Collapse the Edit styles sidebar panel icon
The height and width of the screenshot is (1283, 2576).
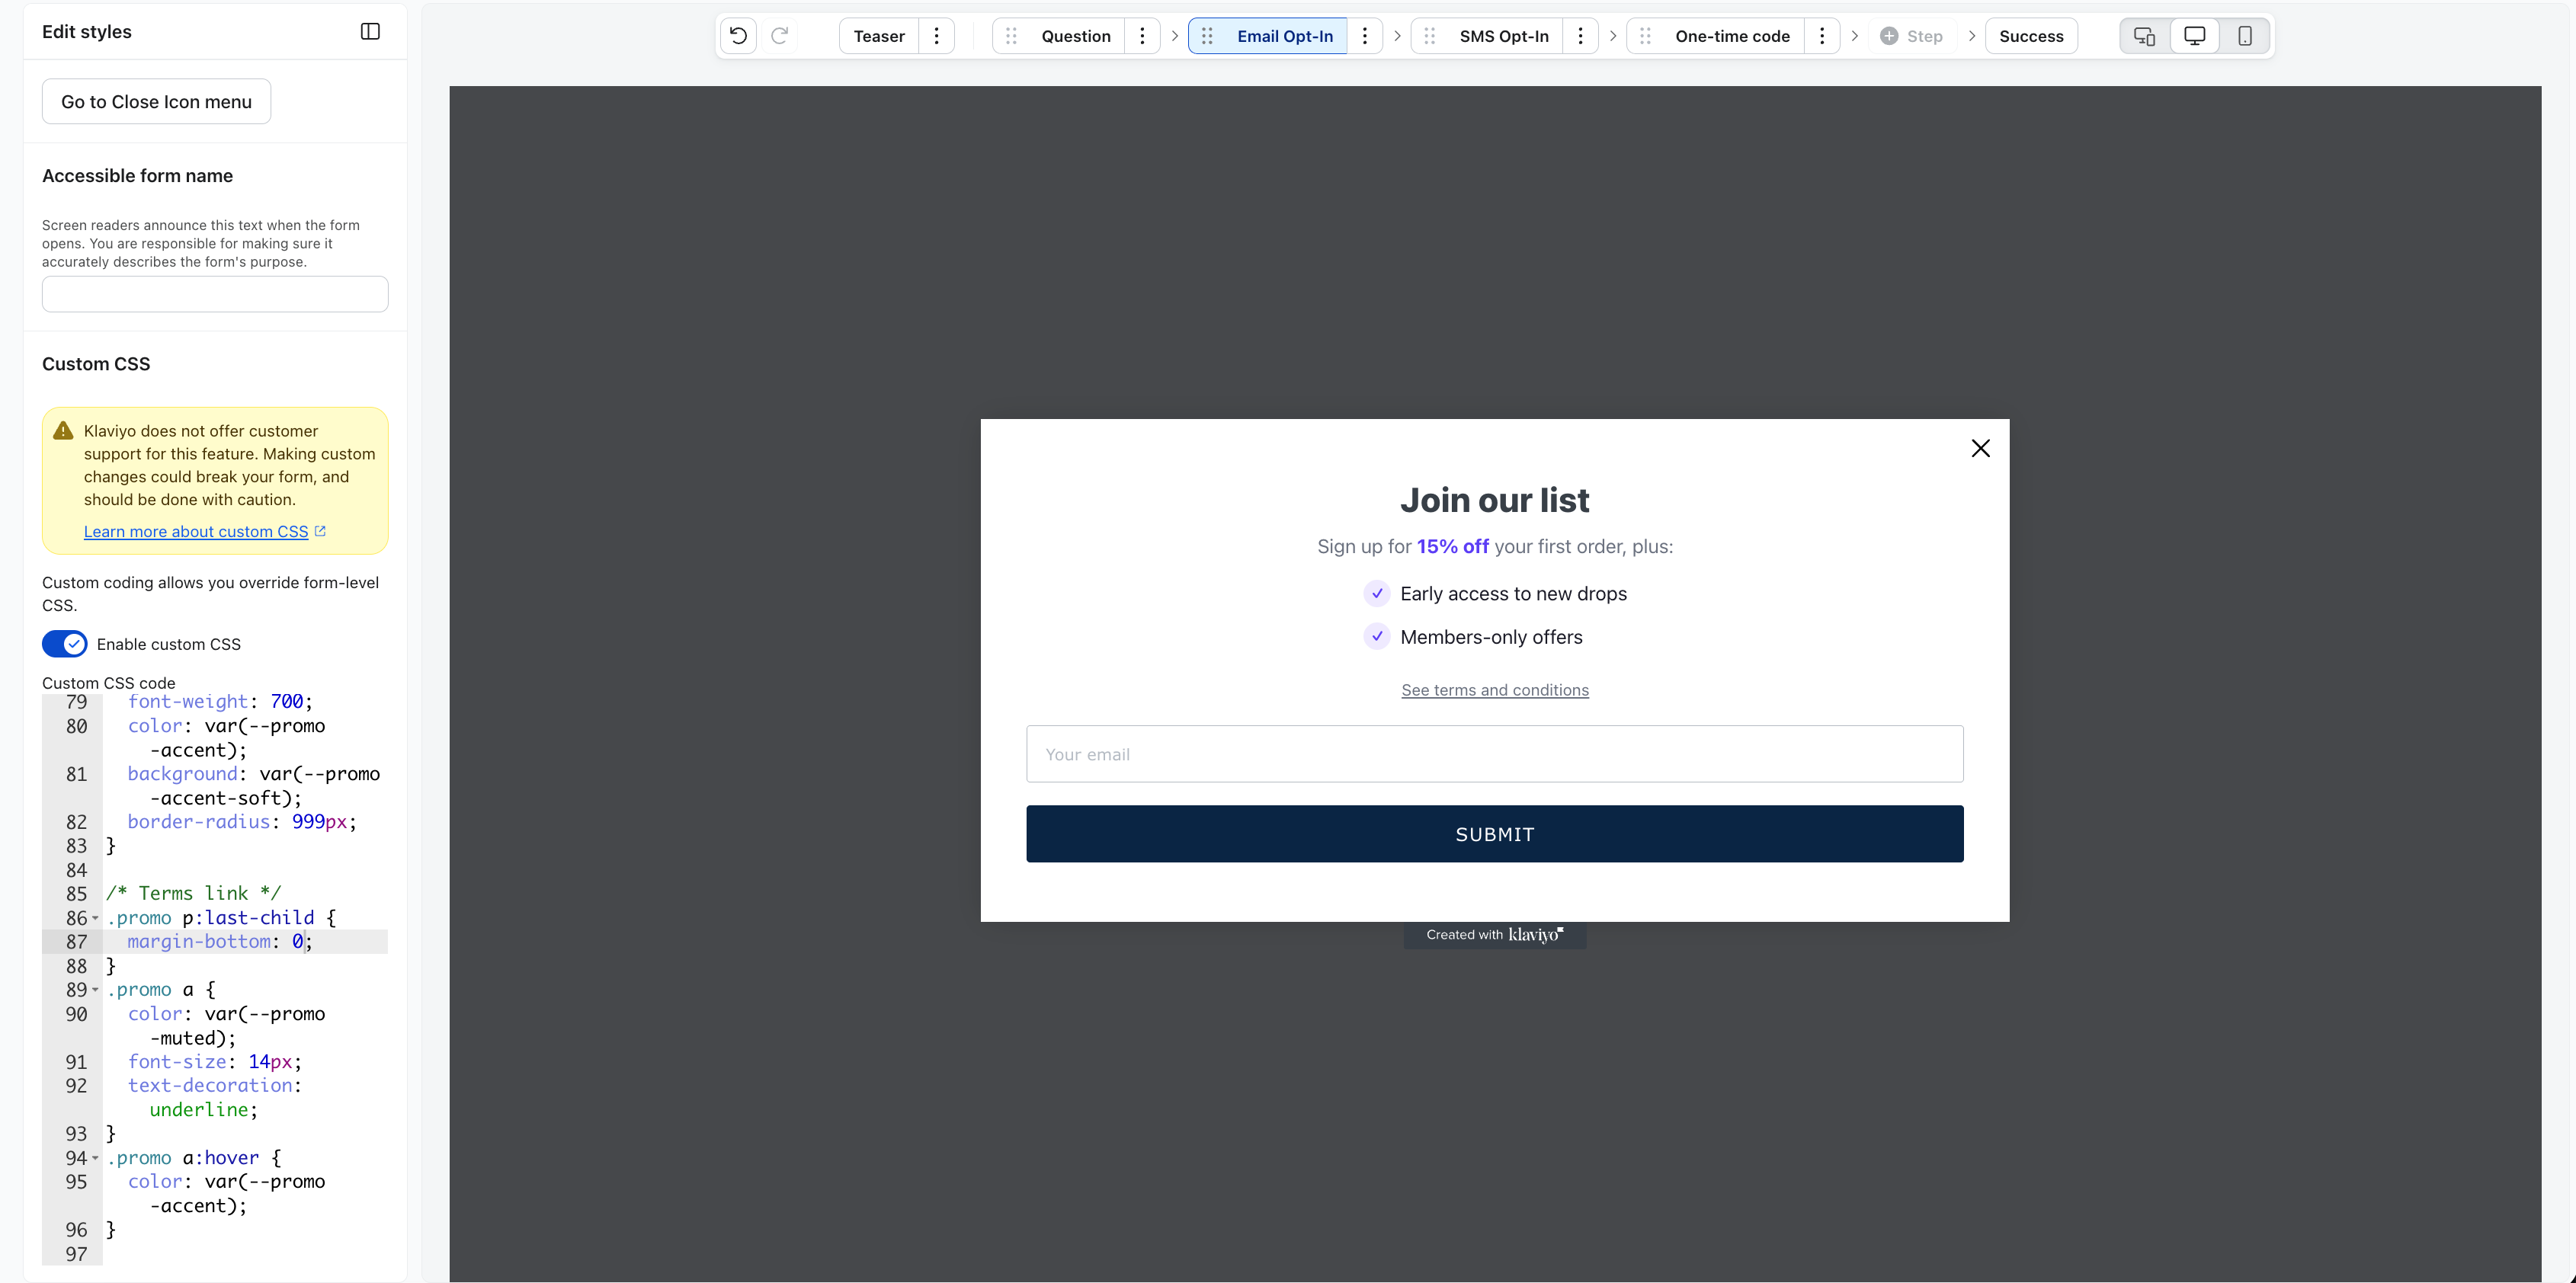coord(370,31)
